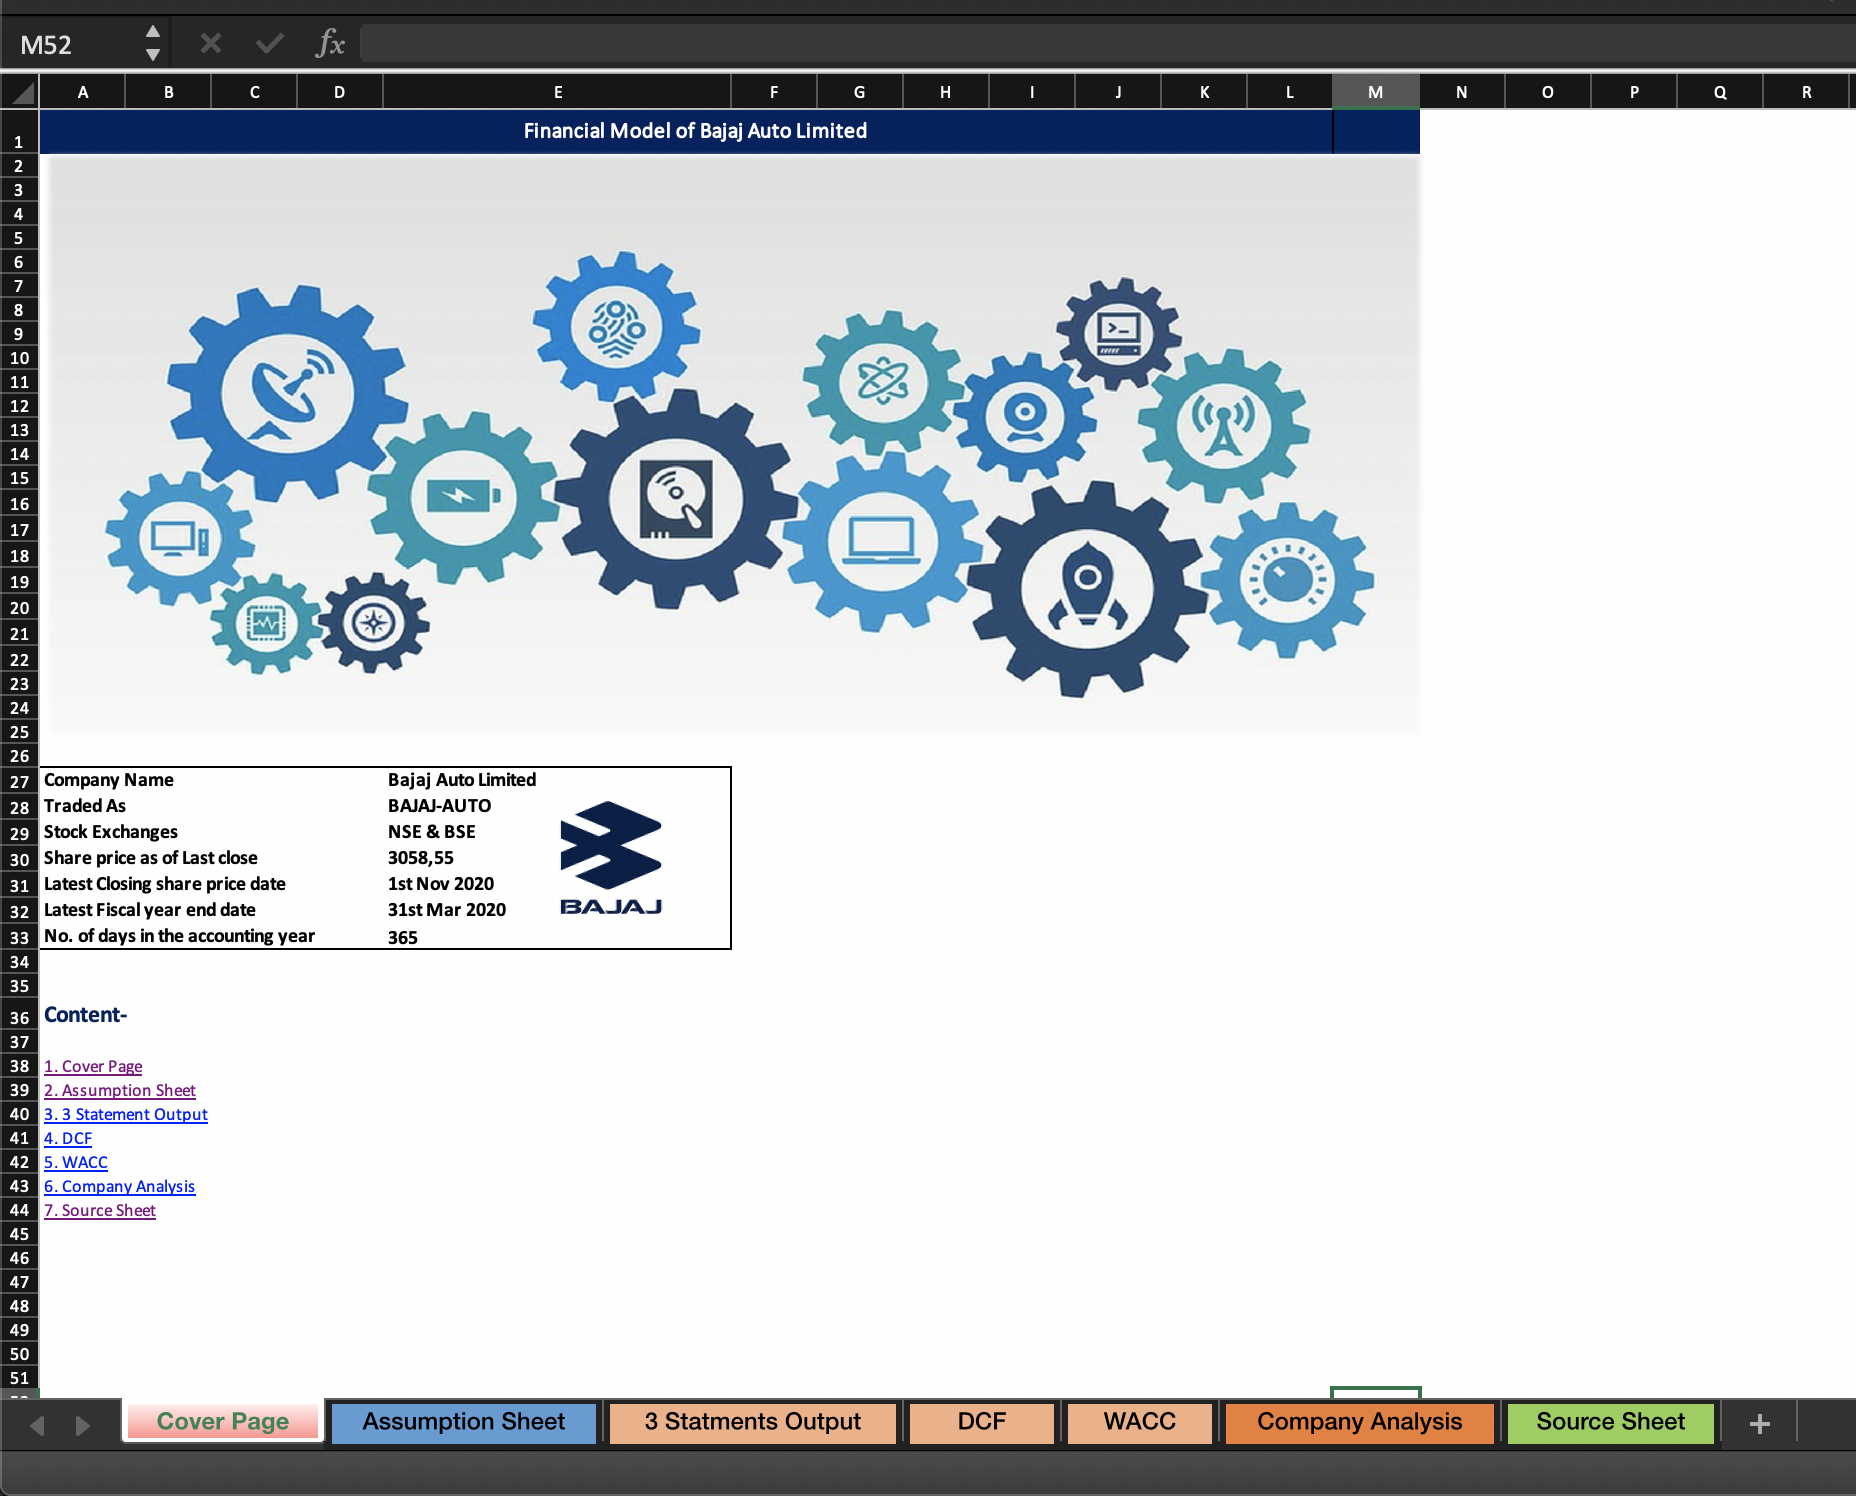Viewport: 1856px width, 1496px height.
Task: Click the Traded As label cell
Action: [x=85, y=806]
